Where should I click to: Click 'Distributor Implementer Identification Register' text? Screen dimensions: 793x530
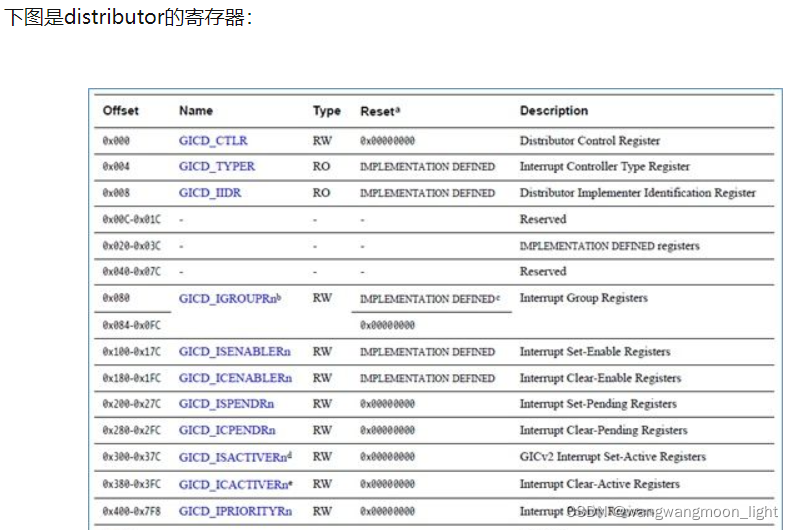(638, 193)
